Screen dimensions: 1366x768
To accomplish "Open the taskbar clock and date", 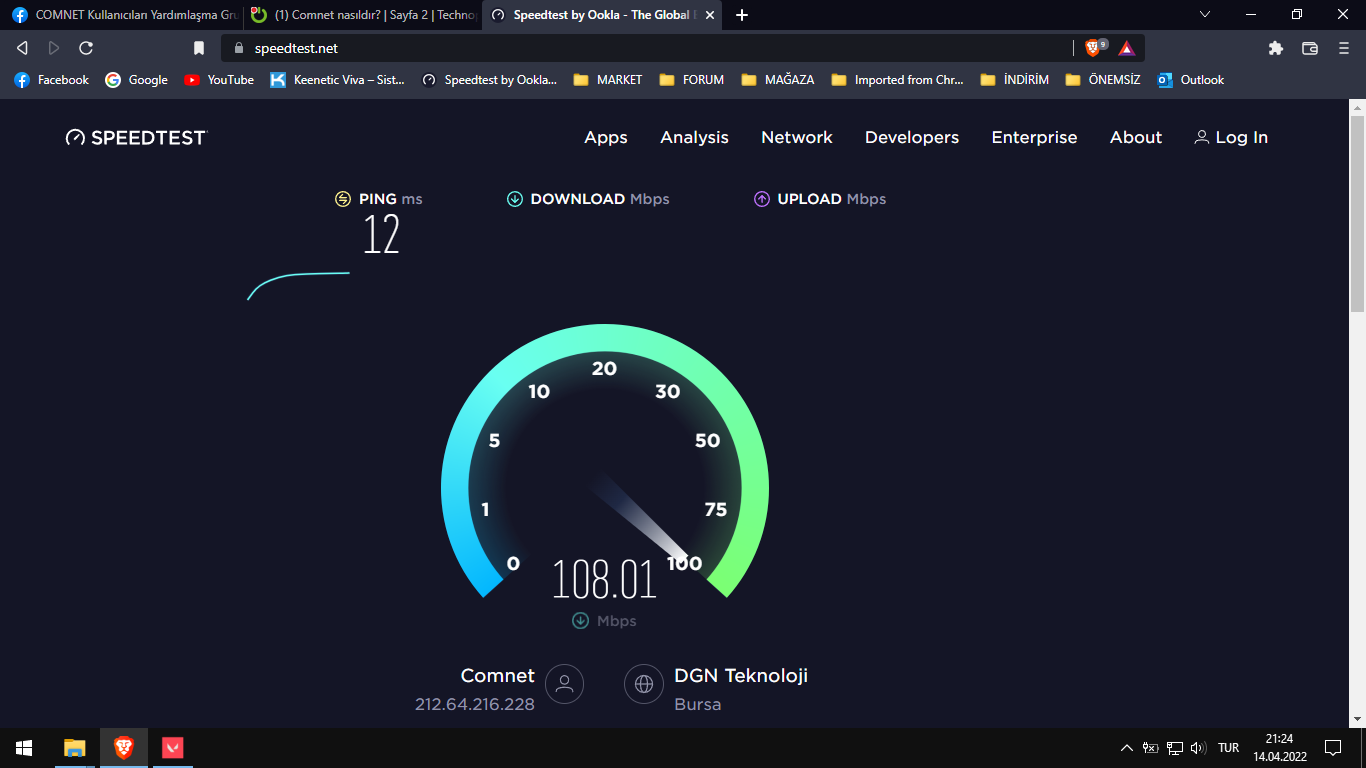I will coord(1279,748).
